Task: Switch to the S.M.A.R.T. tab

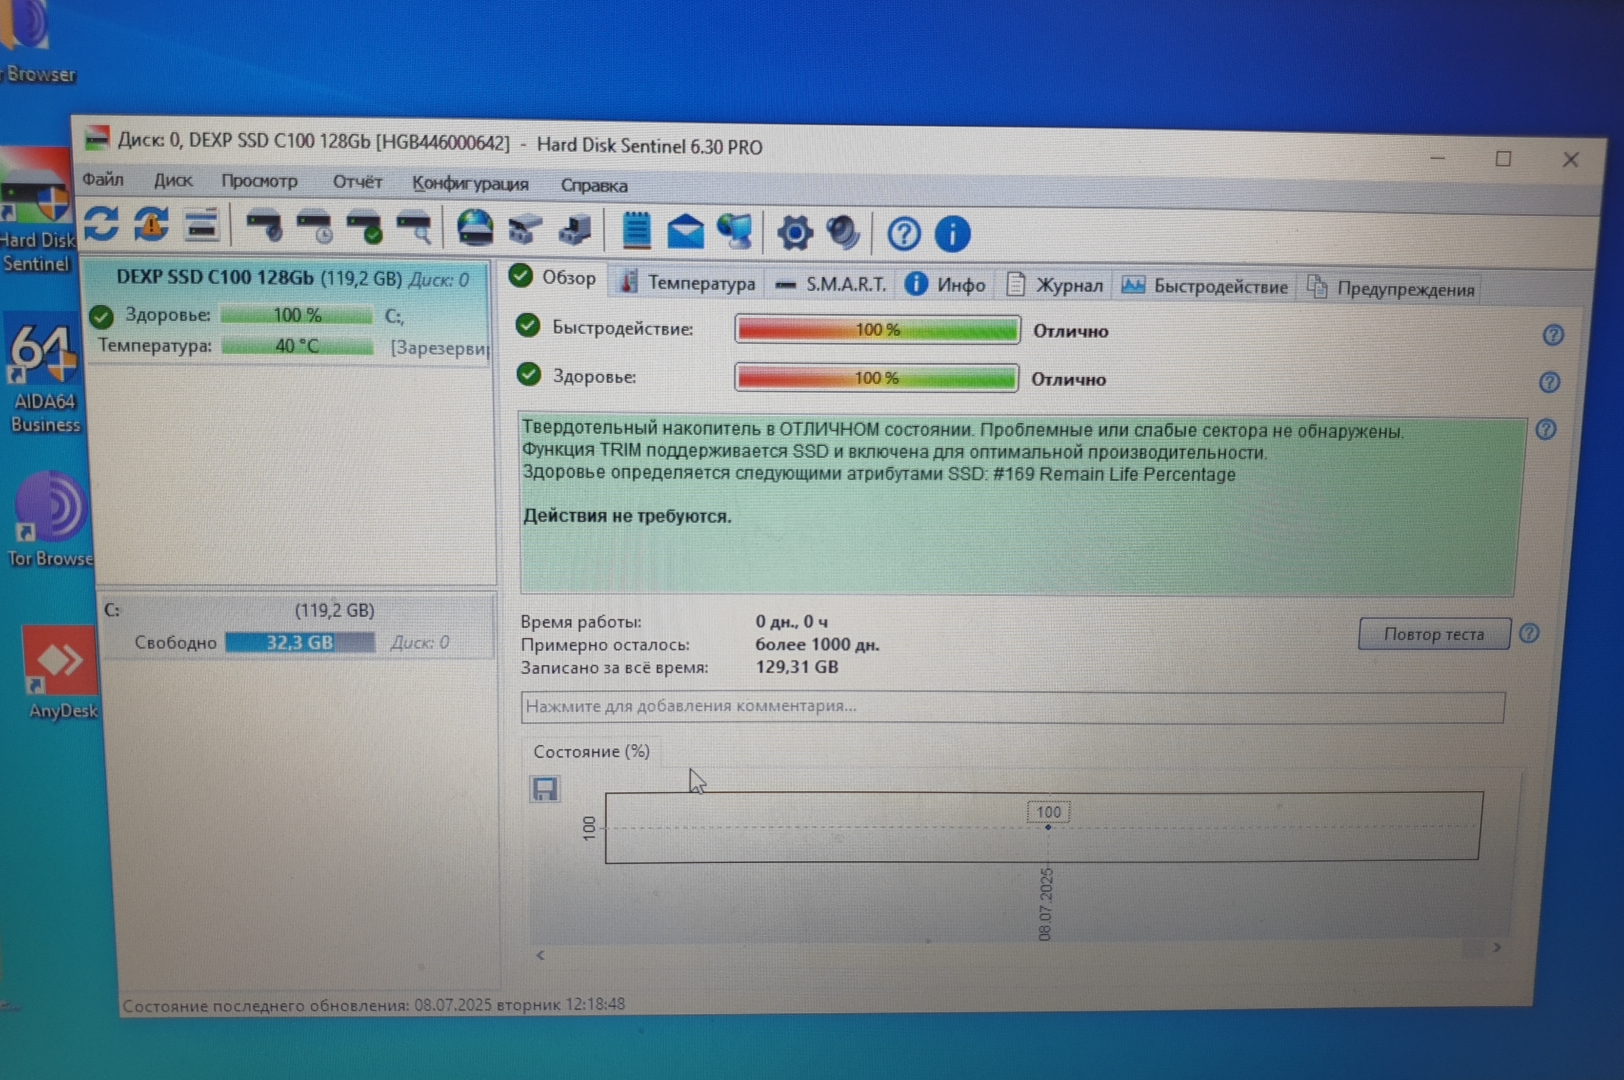Action: (x=832, y=285)
